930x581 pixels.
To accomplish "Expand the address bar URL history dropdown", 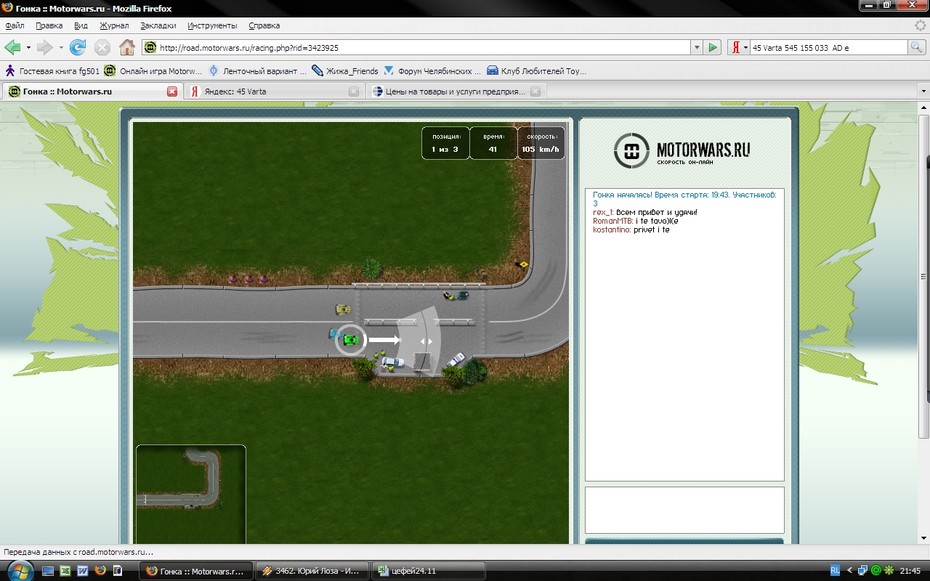I will (696, 47).
